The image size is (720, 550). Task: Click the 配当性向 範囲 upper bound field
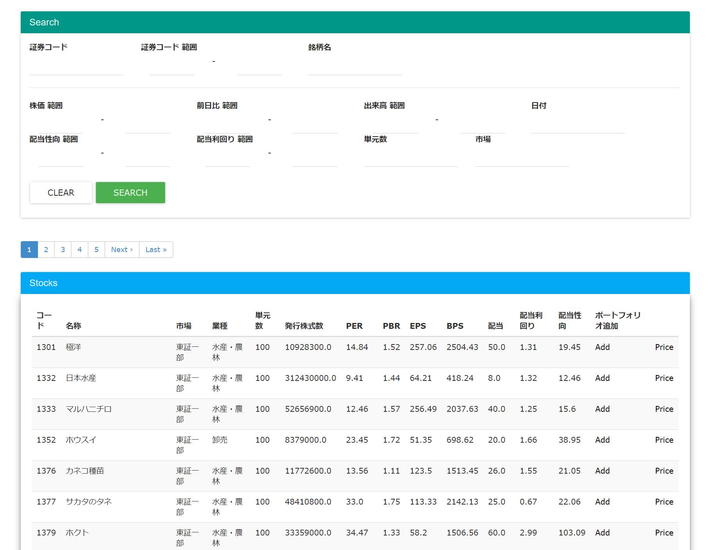click(148, 158)
